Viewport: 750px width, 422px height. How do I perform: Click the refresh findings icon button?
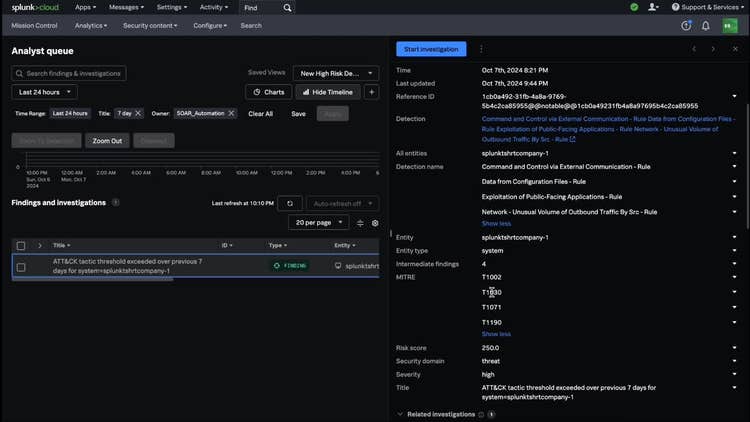coord(289,203)
